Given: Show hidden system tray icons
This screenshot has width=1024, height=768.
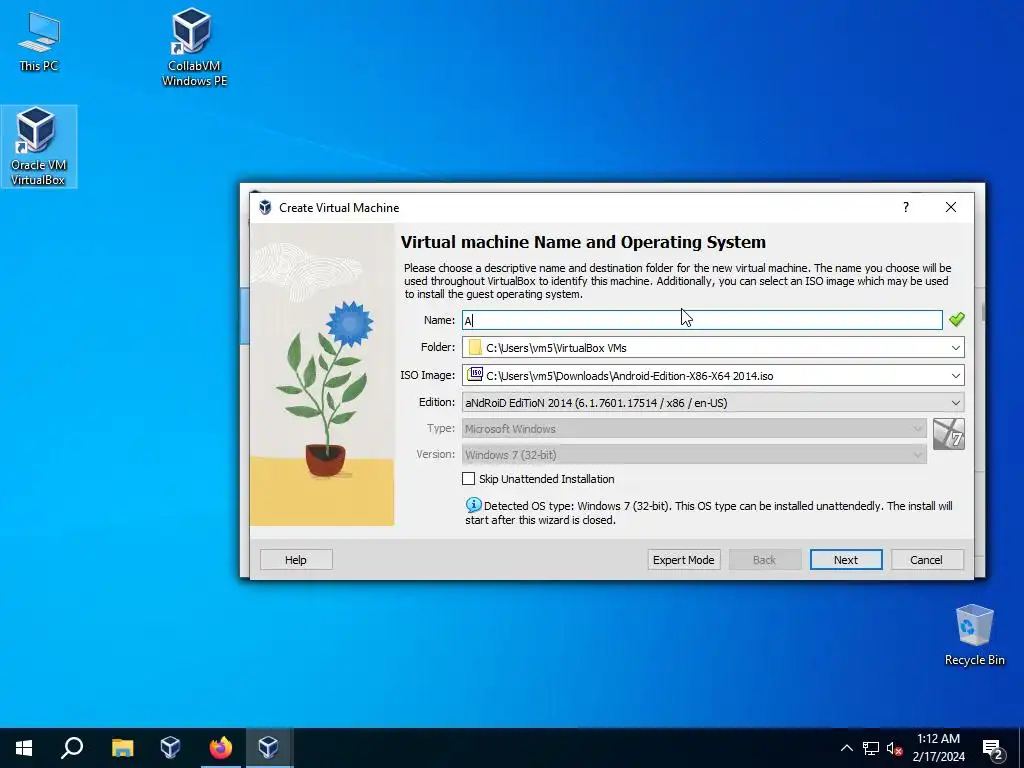Looking at the screenshot, I should click(x=846, y=748).
